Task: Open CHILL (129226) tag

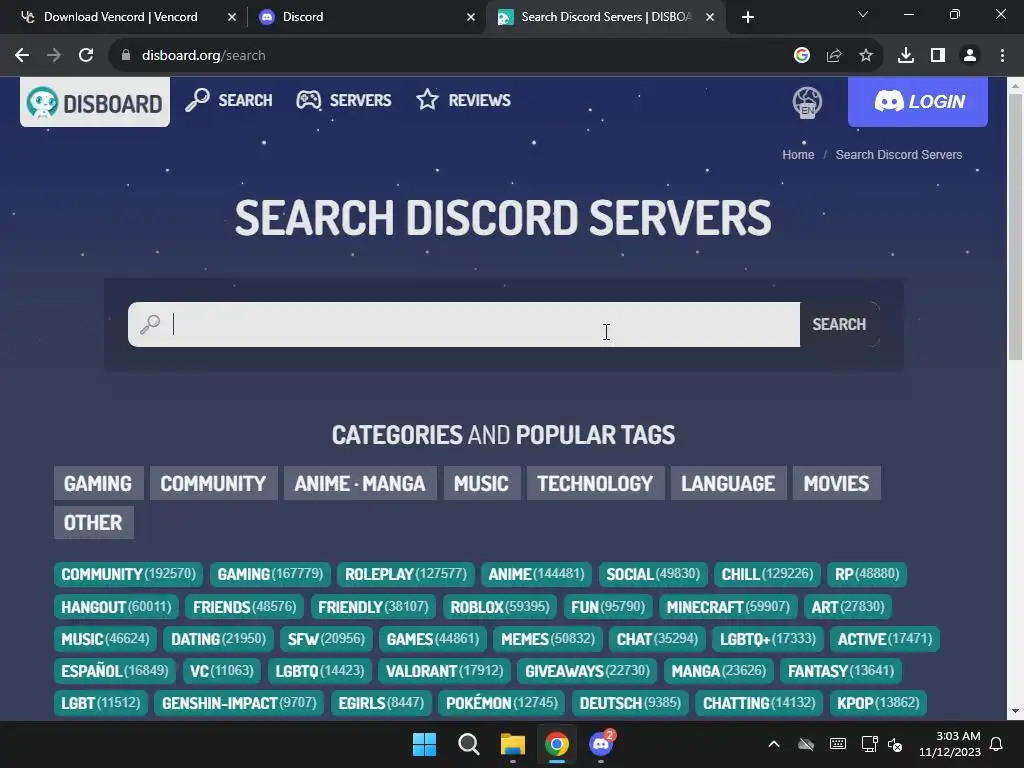Action: (767, 574)
